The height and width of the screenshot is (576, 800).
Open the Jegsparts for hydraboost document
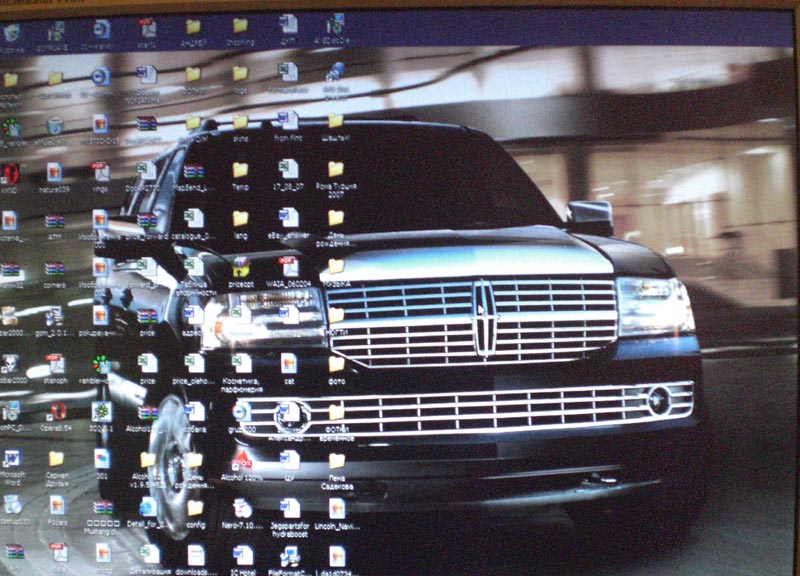click(289, 508)
